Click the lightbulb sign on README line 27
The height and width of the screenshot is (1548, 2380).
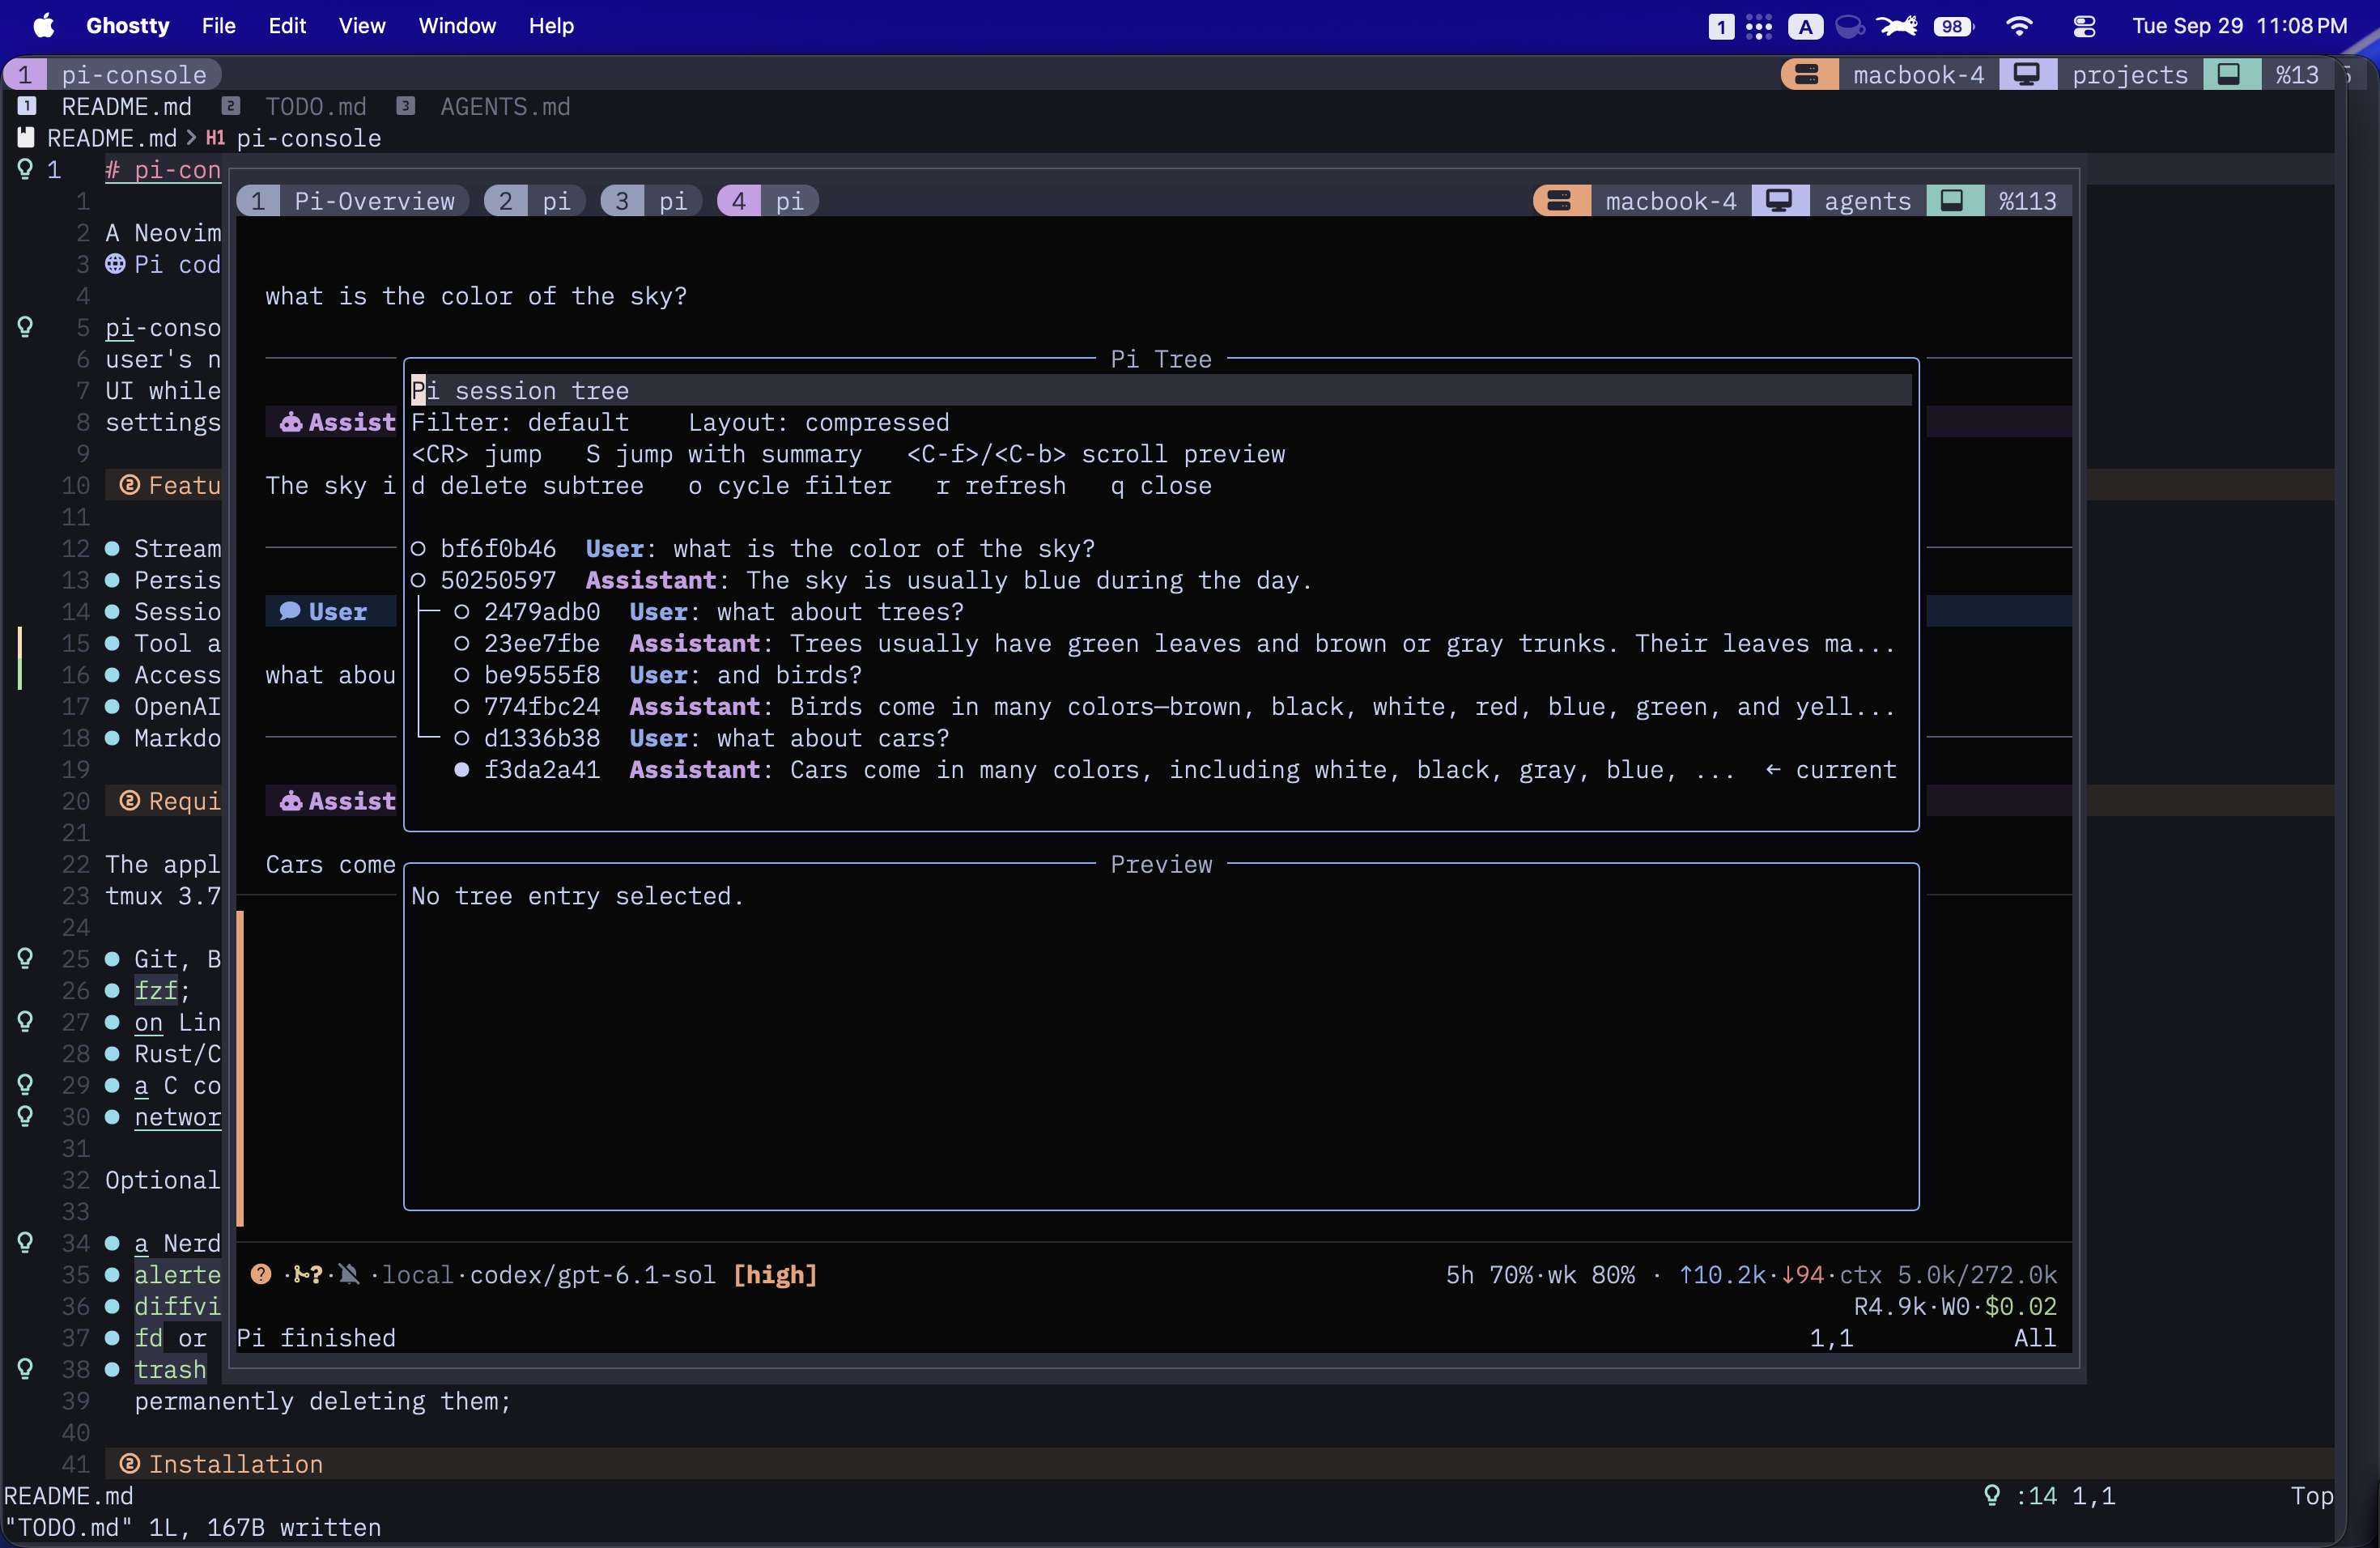25,1021
